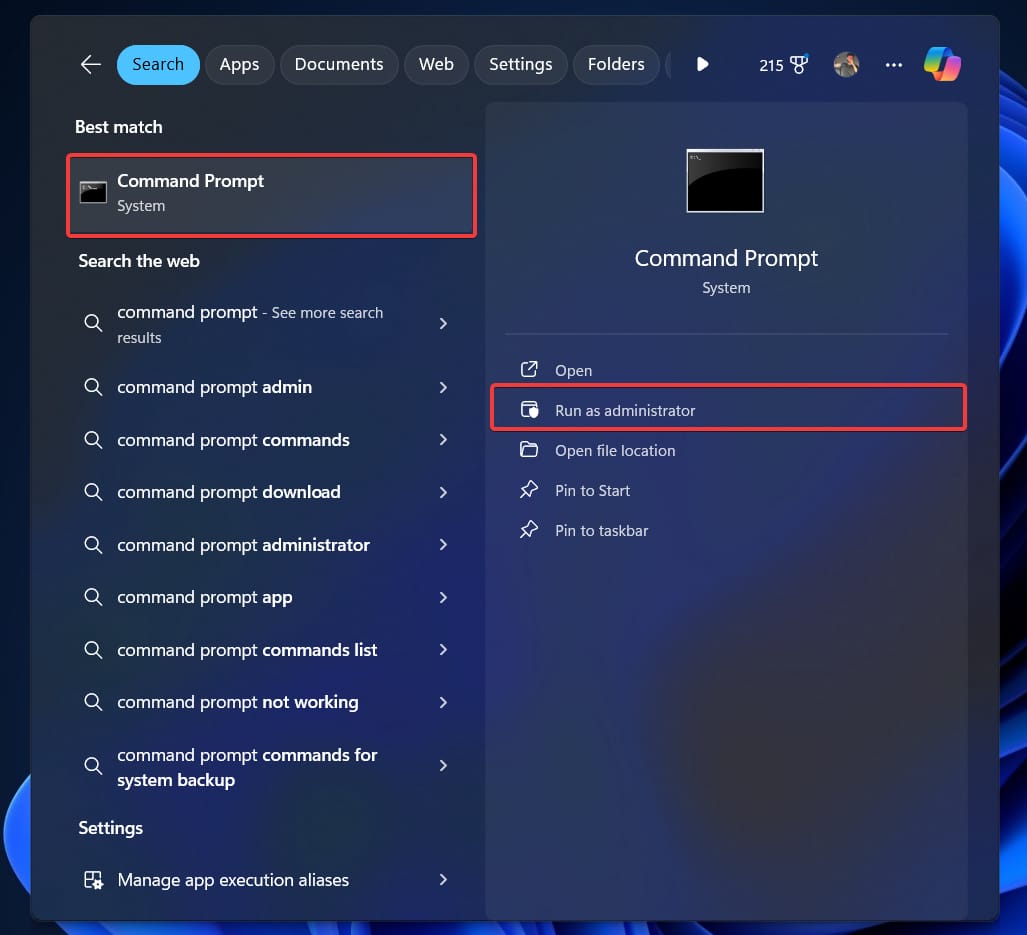Click the Open action's external-link icon
The width and height of the screenshot is (1027, 935).
(529, 369)
